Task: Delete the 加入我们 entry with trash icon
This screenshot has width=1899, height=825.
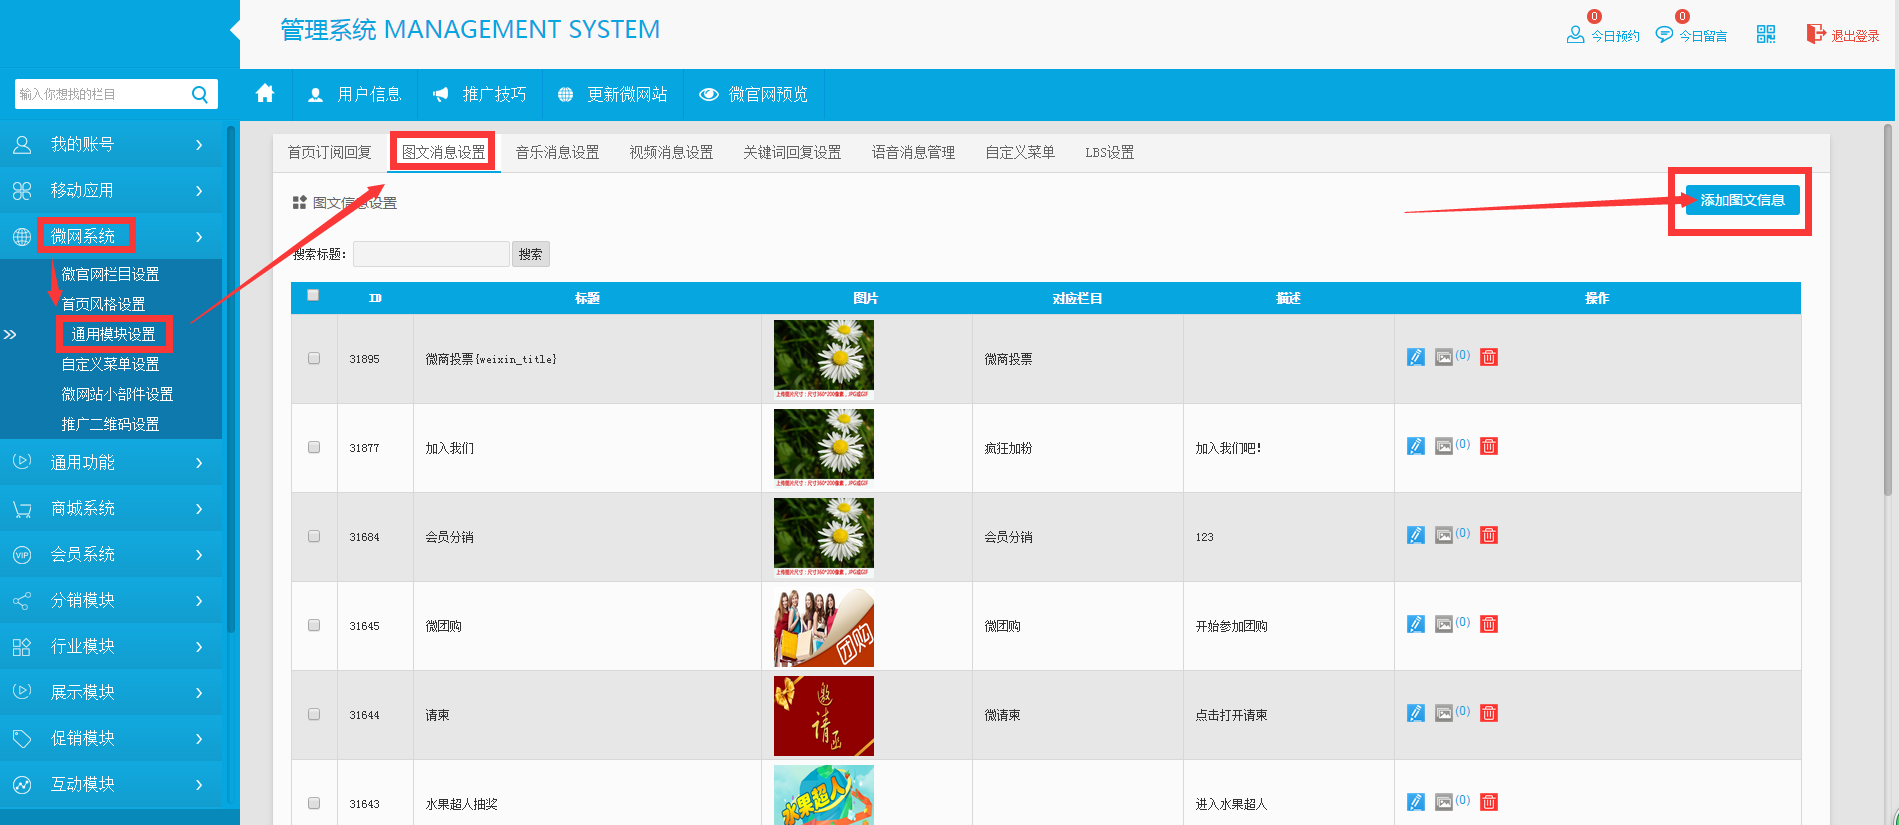Action: 1489,446
